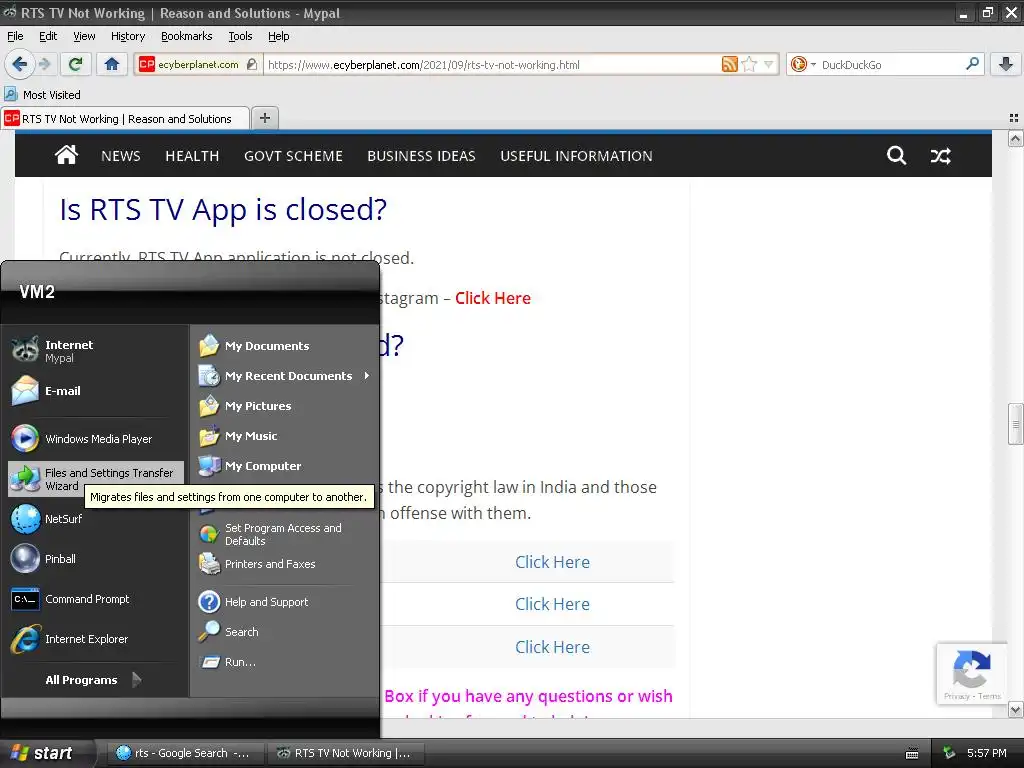Viewport: 1024px width, 768px height.
Task: Launch Internet Explorer
Action: coord(97,639)
